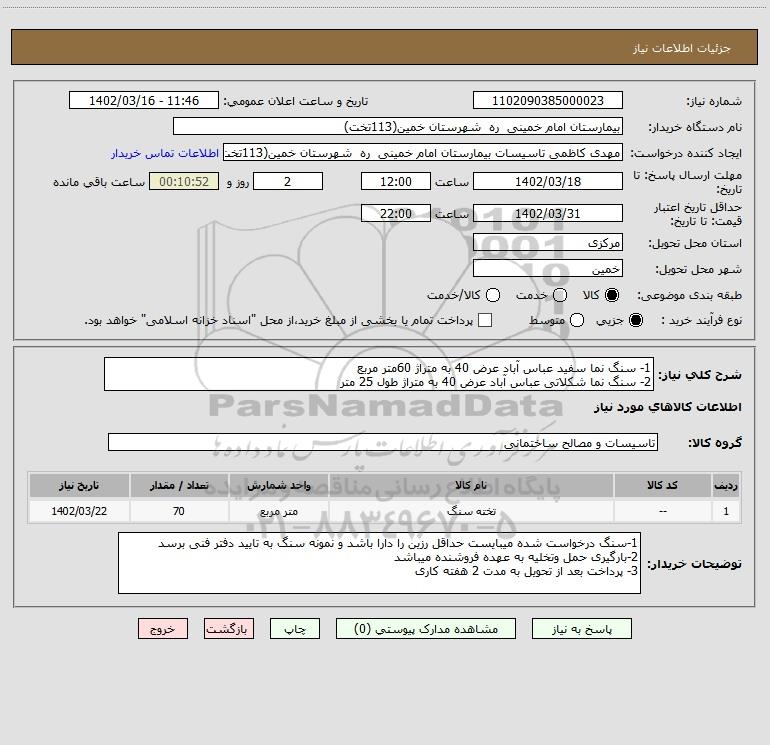The width and height of the screenshot is (770, 745).
Task: Click the تخته سنگ item name cell
Action: (x=471, y=511)
